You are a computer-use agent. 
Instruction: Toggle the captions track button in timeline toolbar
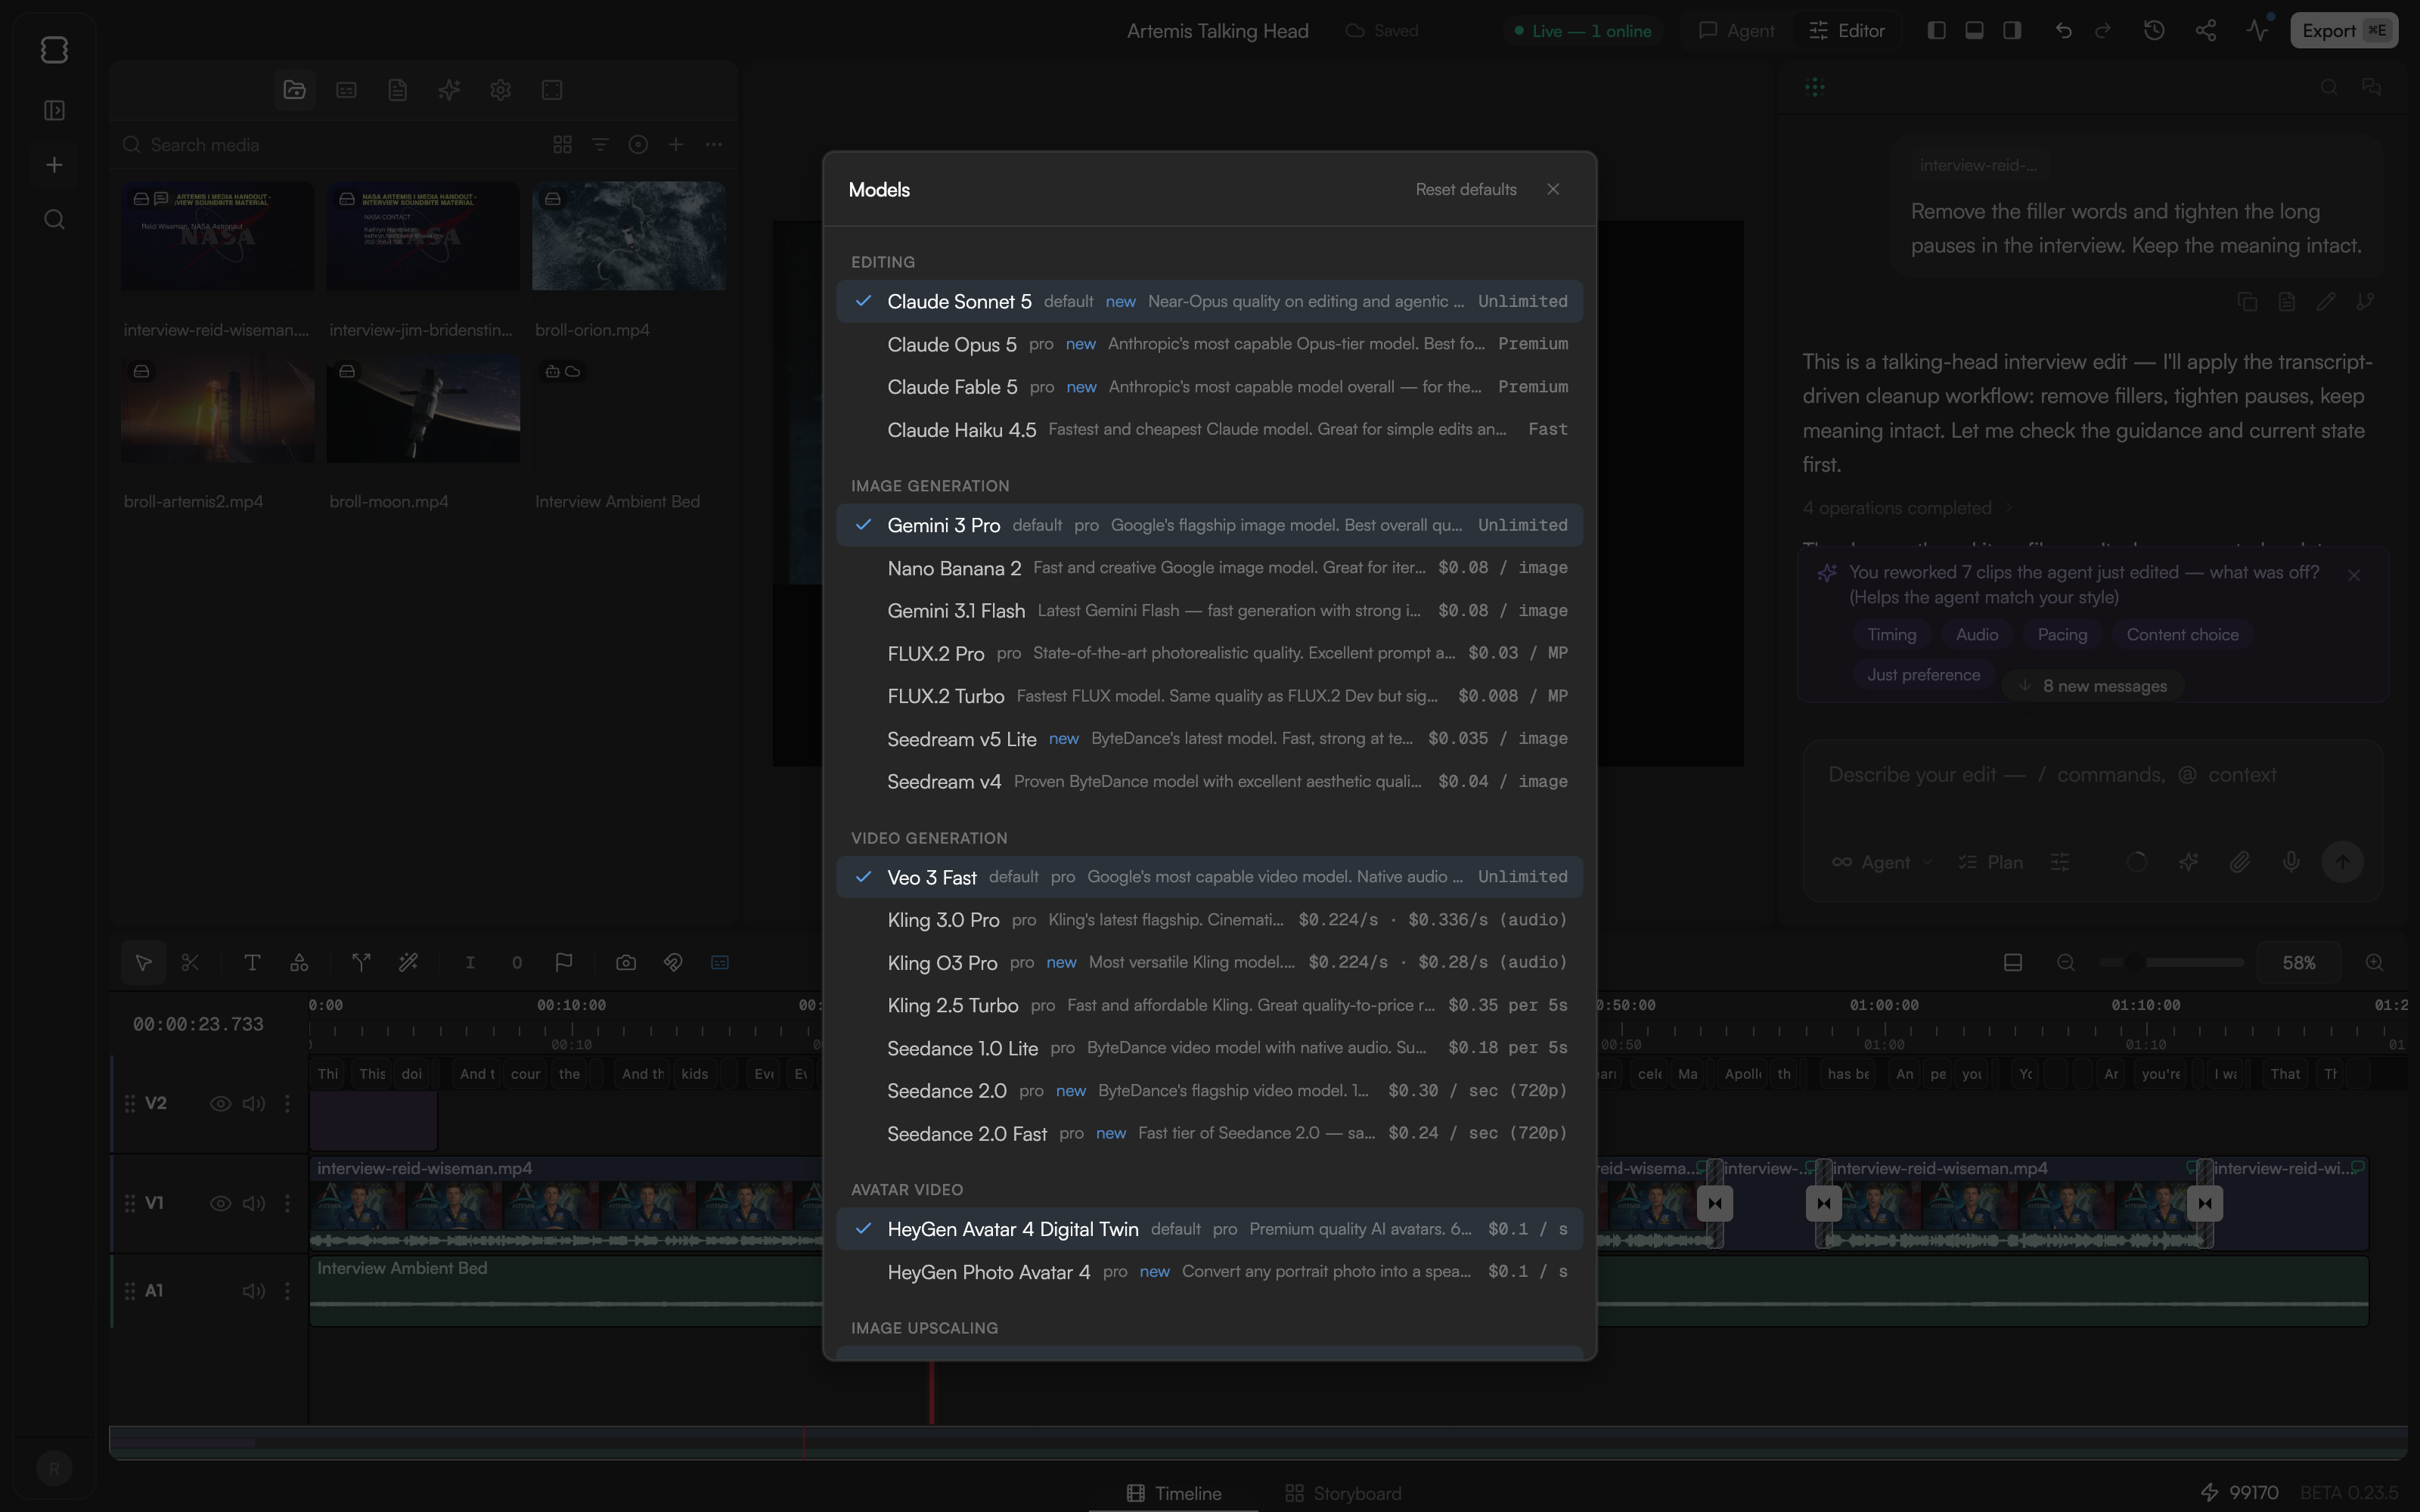tap(720, 963)
